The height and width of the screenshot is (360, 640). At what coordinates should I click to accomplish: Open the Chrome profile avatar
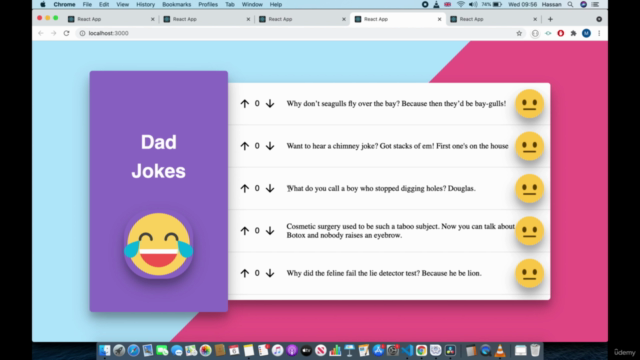point(586,33)
